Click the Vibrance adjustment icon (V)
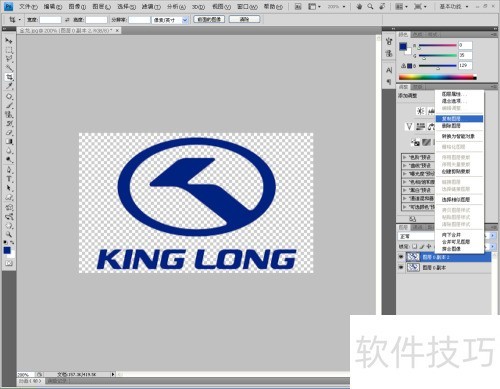Image resolution: width=500 pixels, height=389 pixels. click(409, 126)
